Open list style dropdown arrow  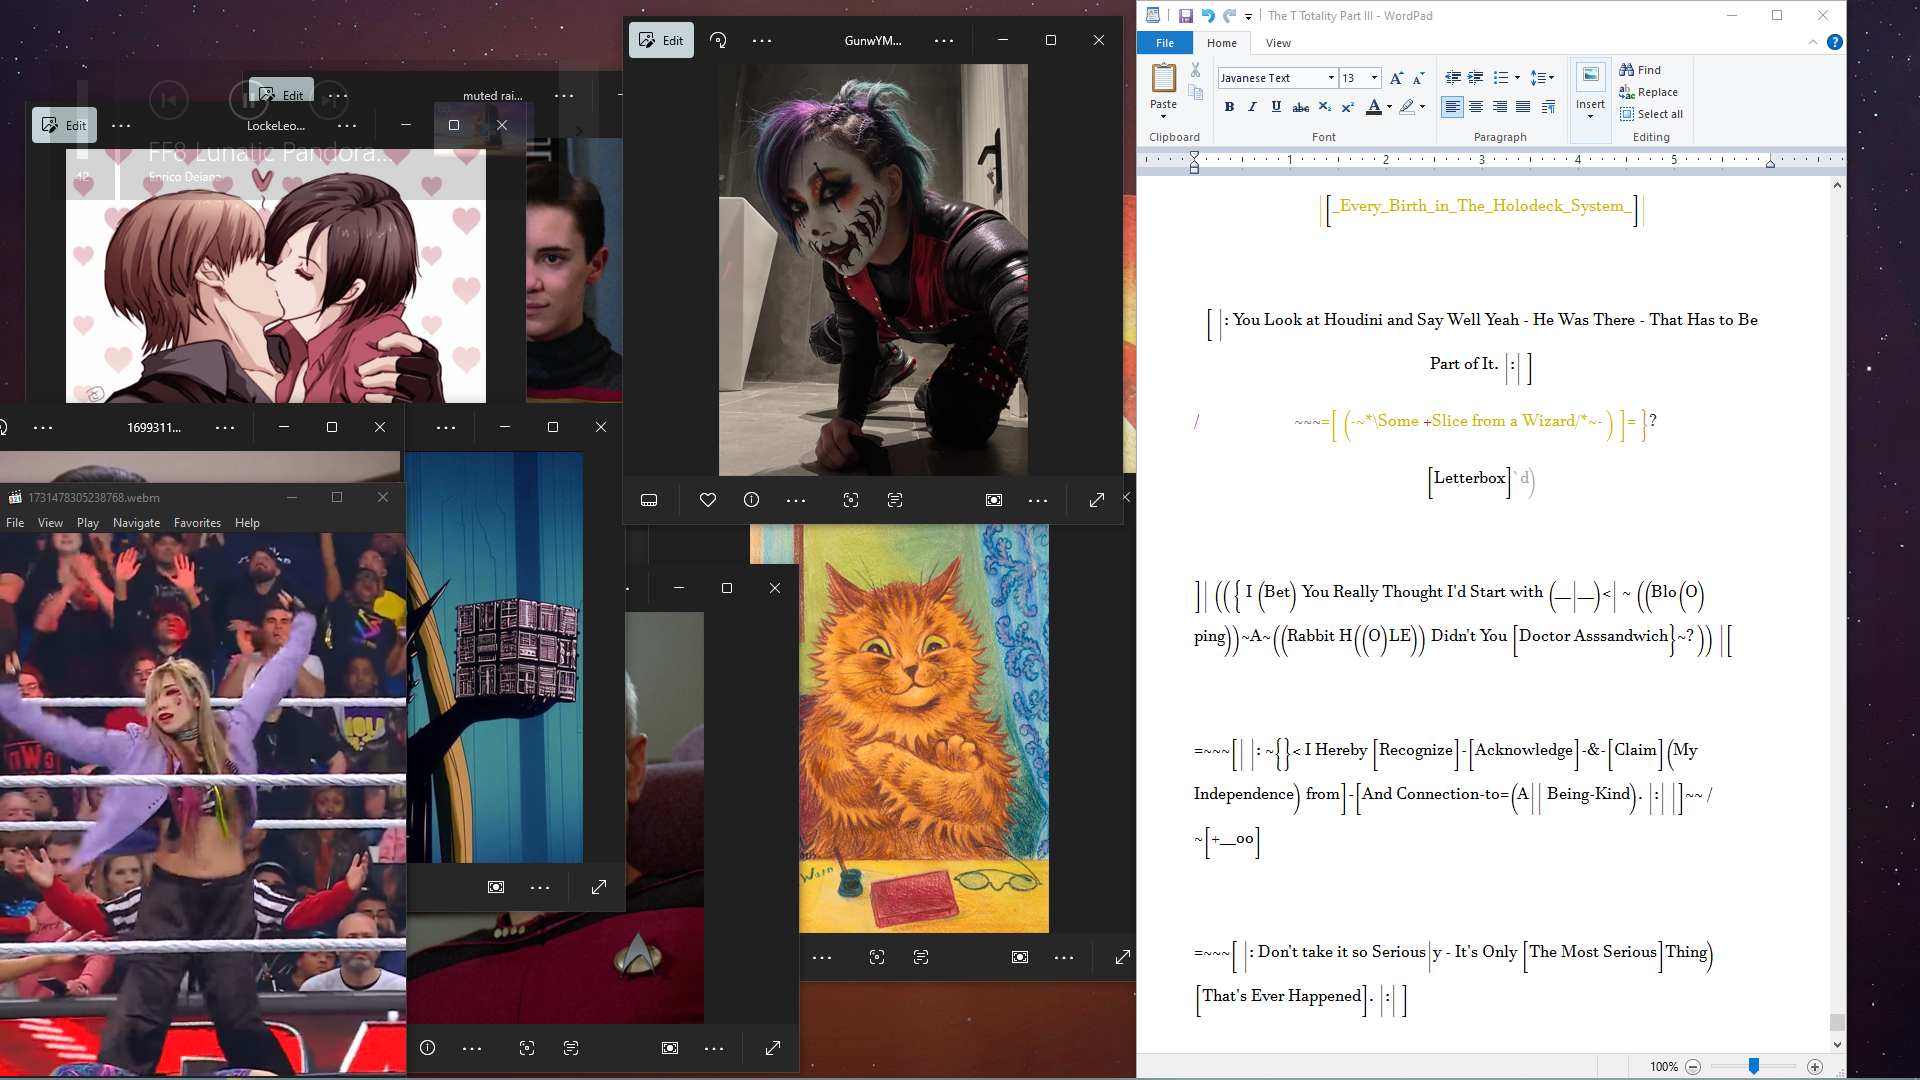click(x=1517, y=78)
